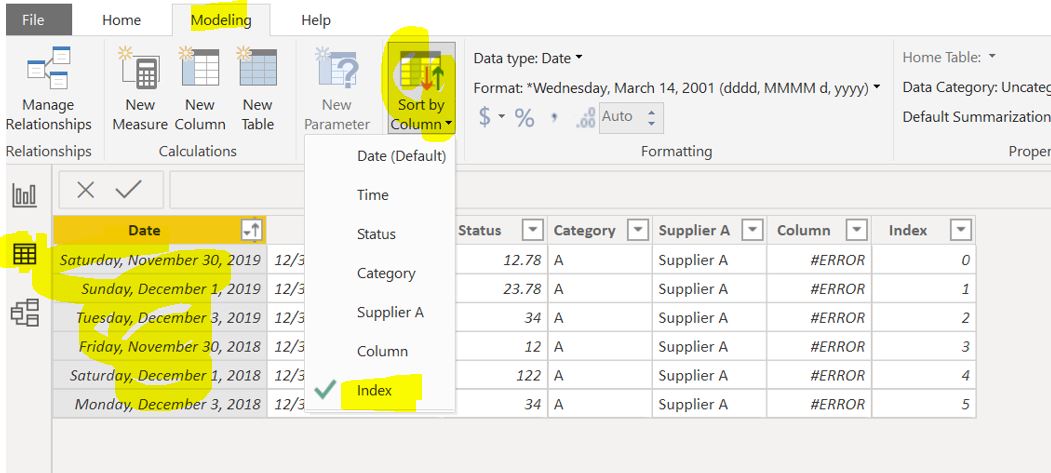This screenshot has width=1051, height=473.
Task: Open the Category column filter dropdown
Action: point(637,230)
